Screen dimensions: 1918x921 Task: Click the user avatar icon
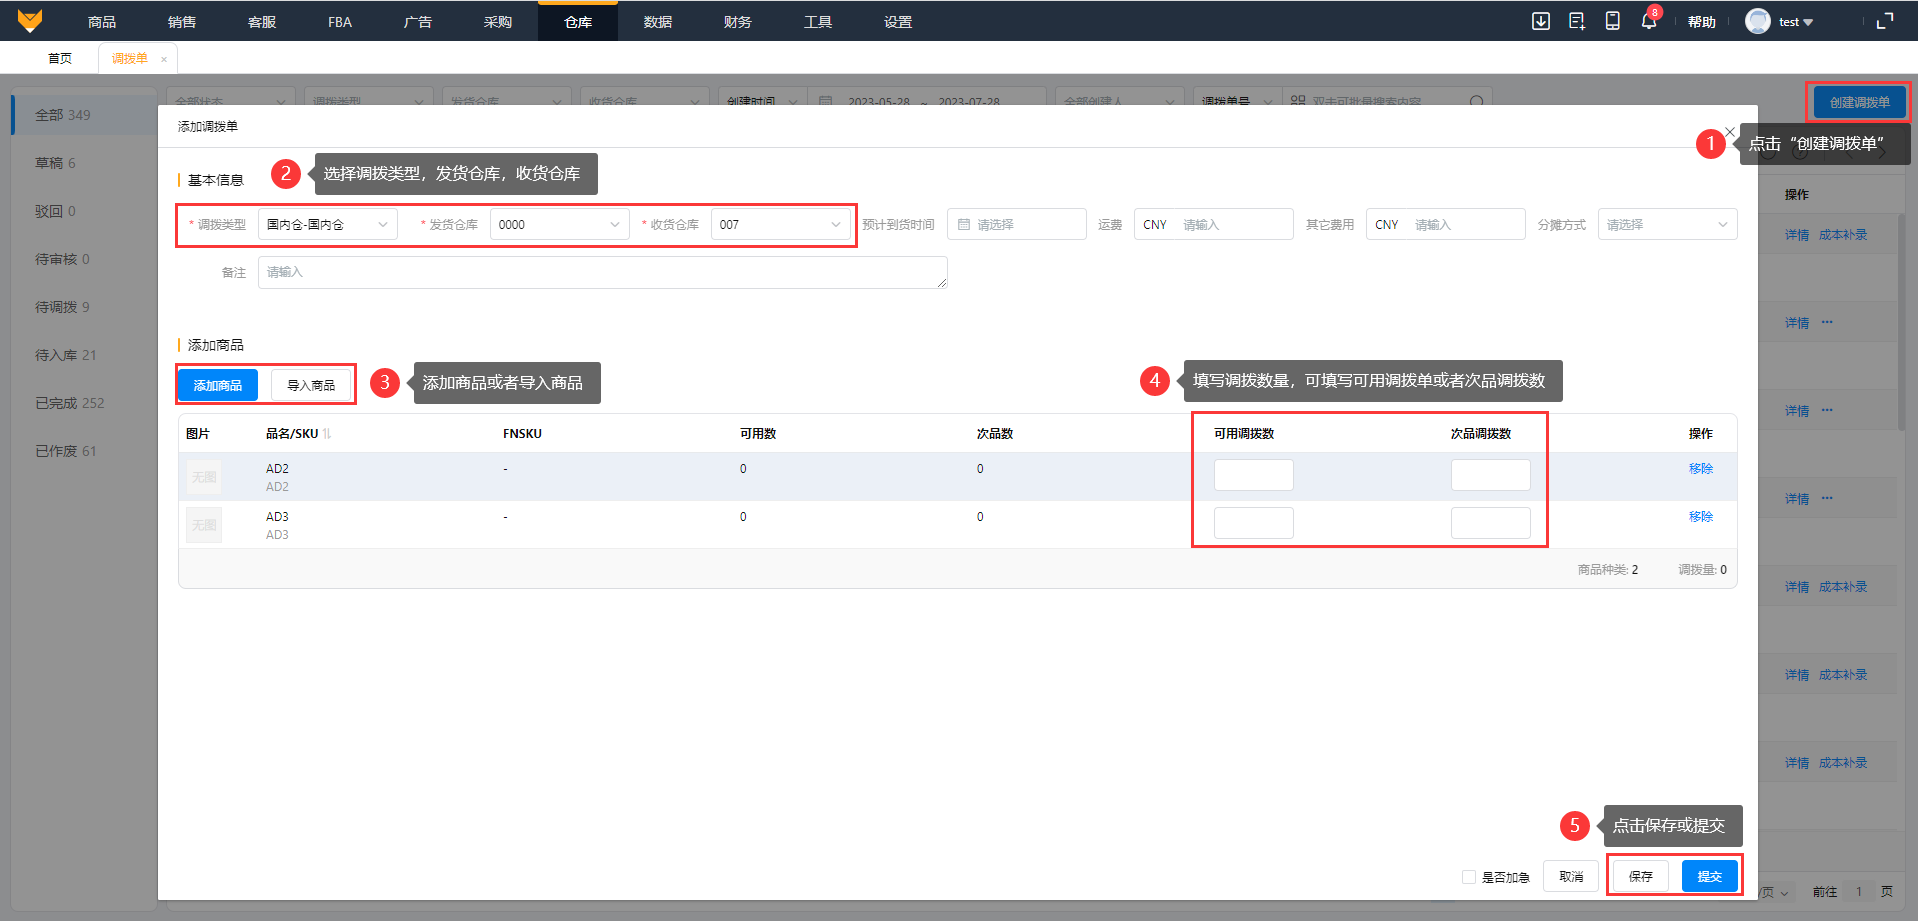(x=1757, y=21)
